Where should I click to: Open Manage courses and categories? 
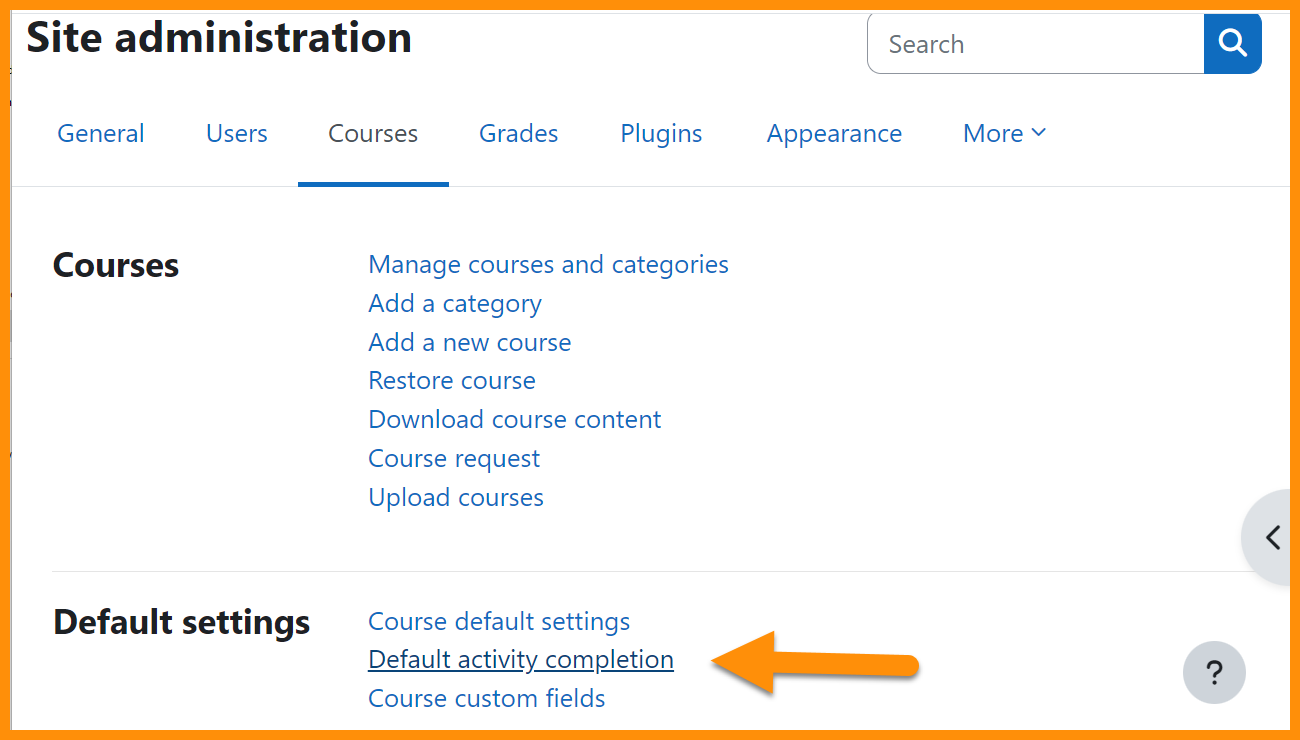548,264
